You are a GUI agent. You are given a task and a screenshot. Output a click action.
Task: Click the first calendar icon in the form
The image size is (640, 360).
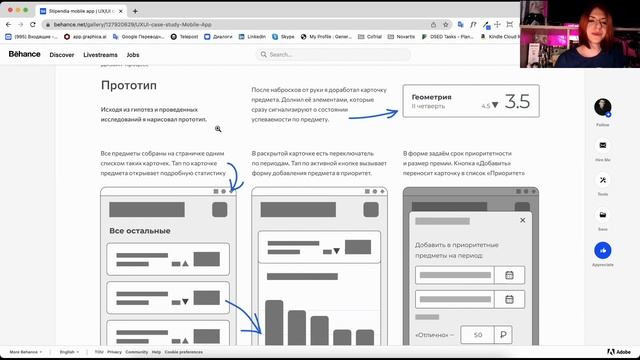pyautogui.click(x=509, y=275)
